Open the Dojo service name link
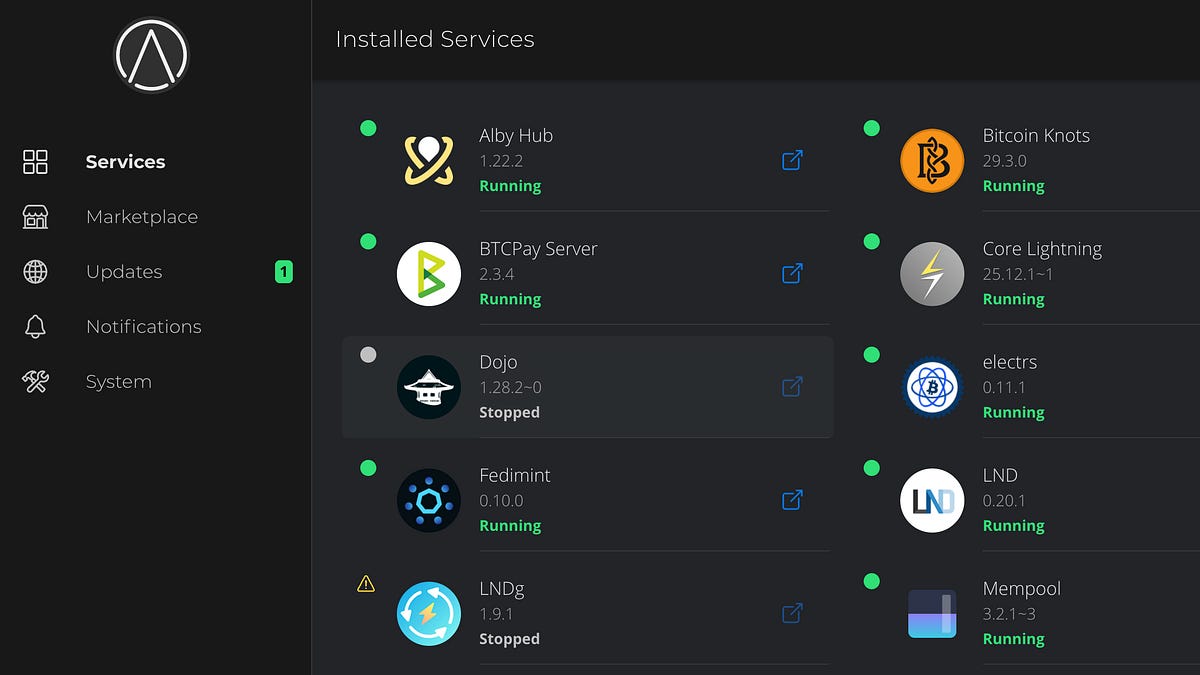The height and width of the screenshot is (675, 1200). (x=498, y=362)
